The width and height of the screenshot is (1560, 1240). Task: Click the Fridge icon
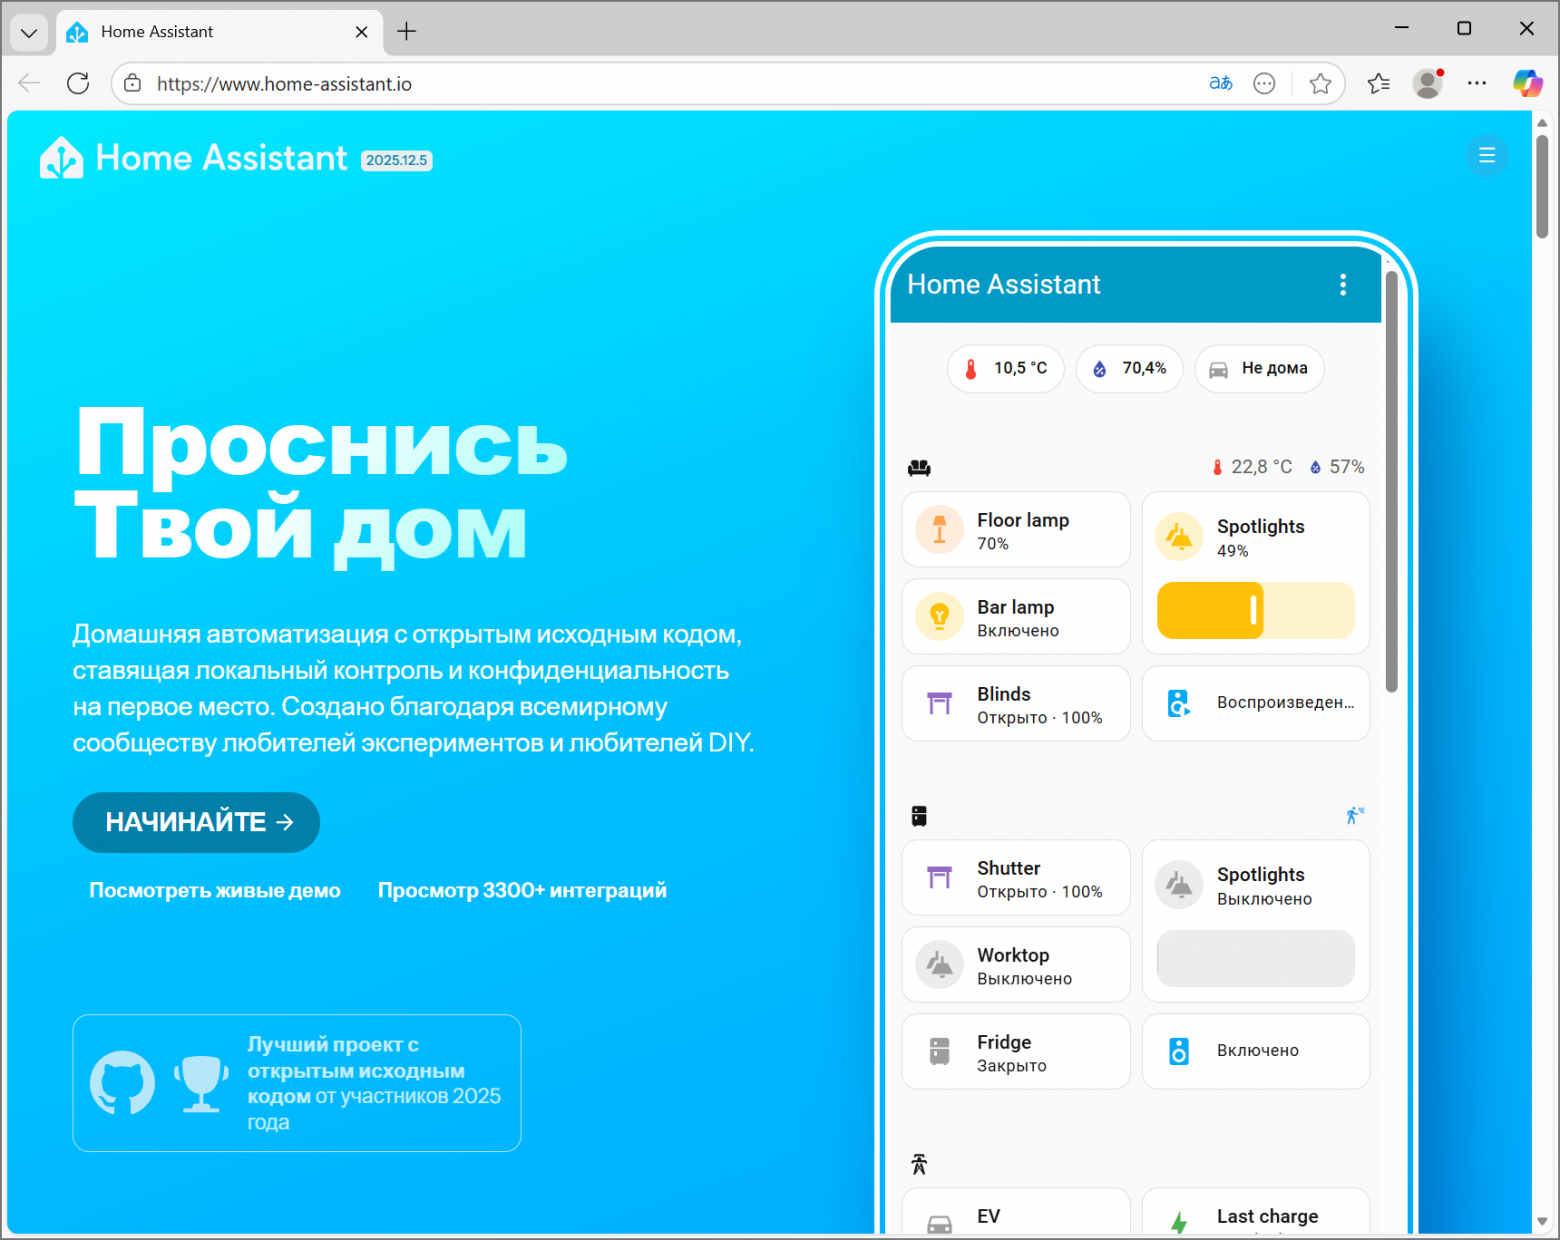tap(939, 1051)
